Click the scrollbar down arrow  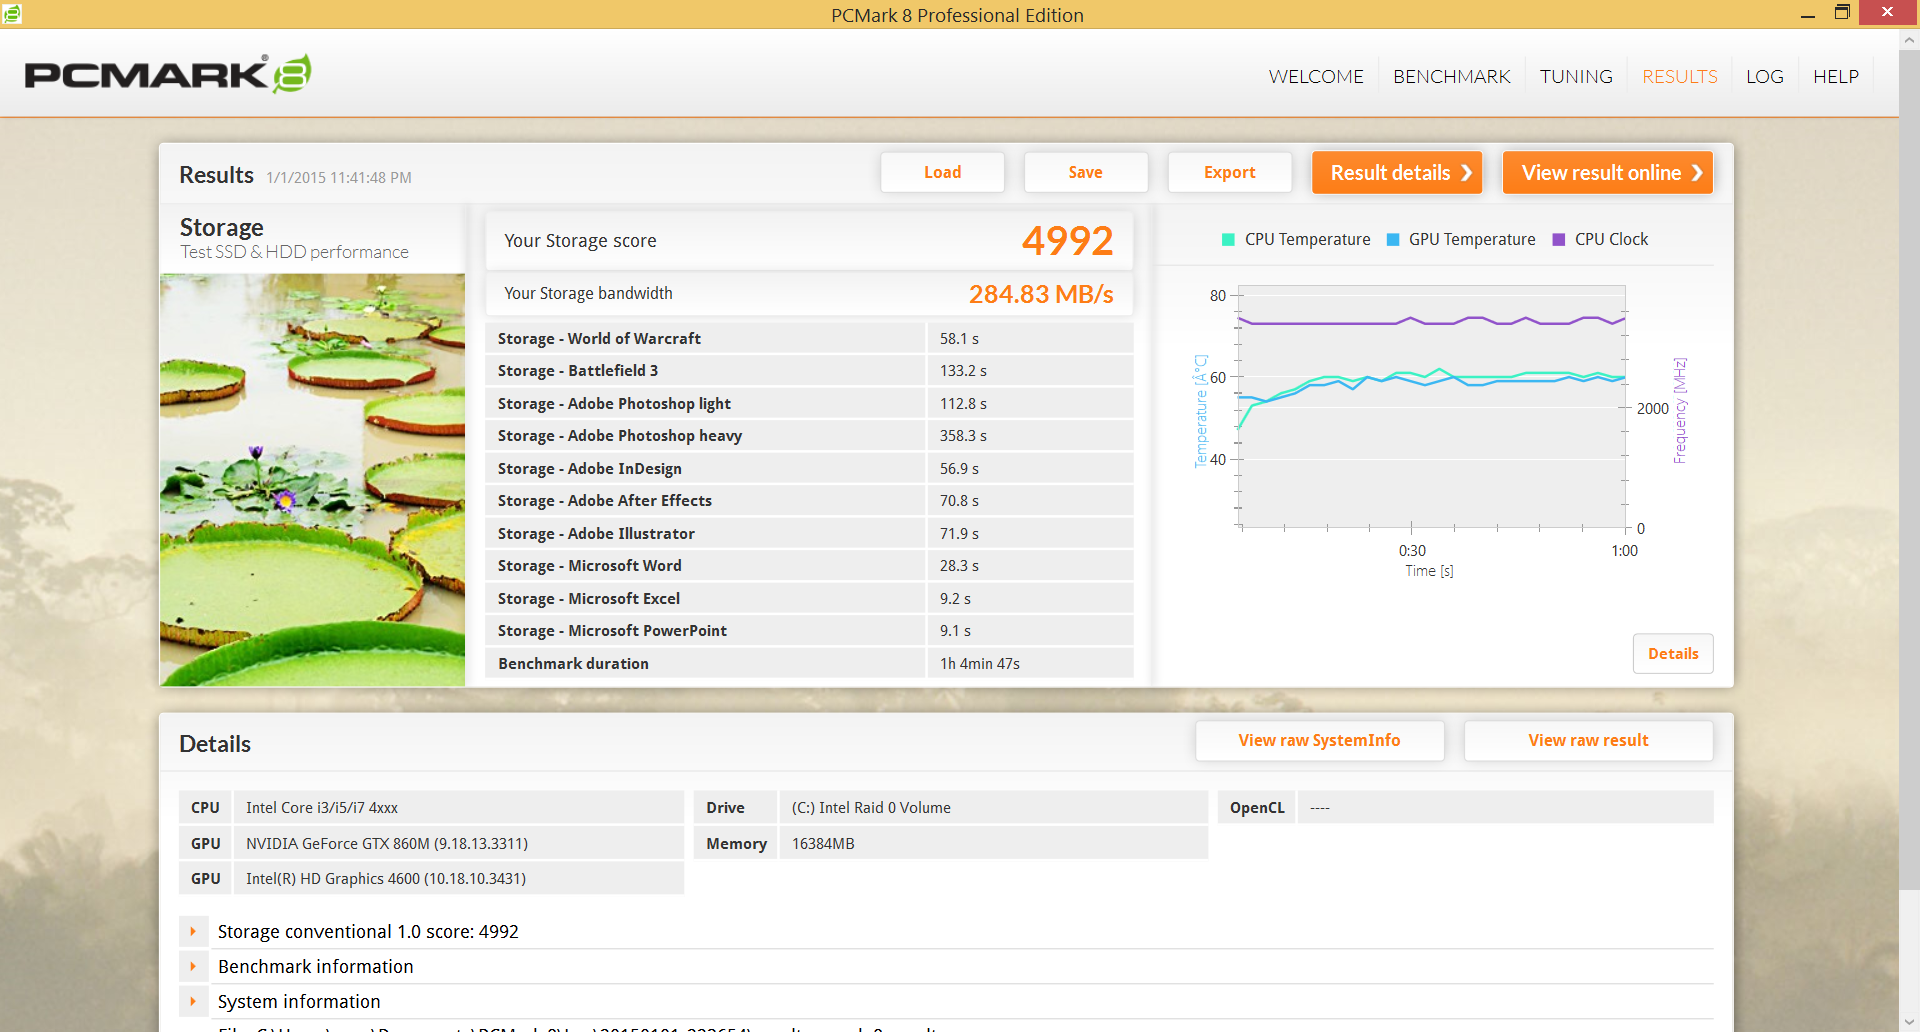pos(1909,1022)
